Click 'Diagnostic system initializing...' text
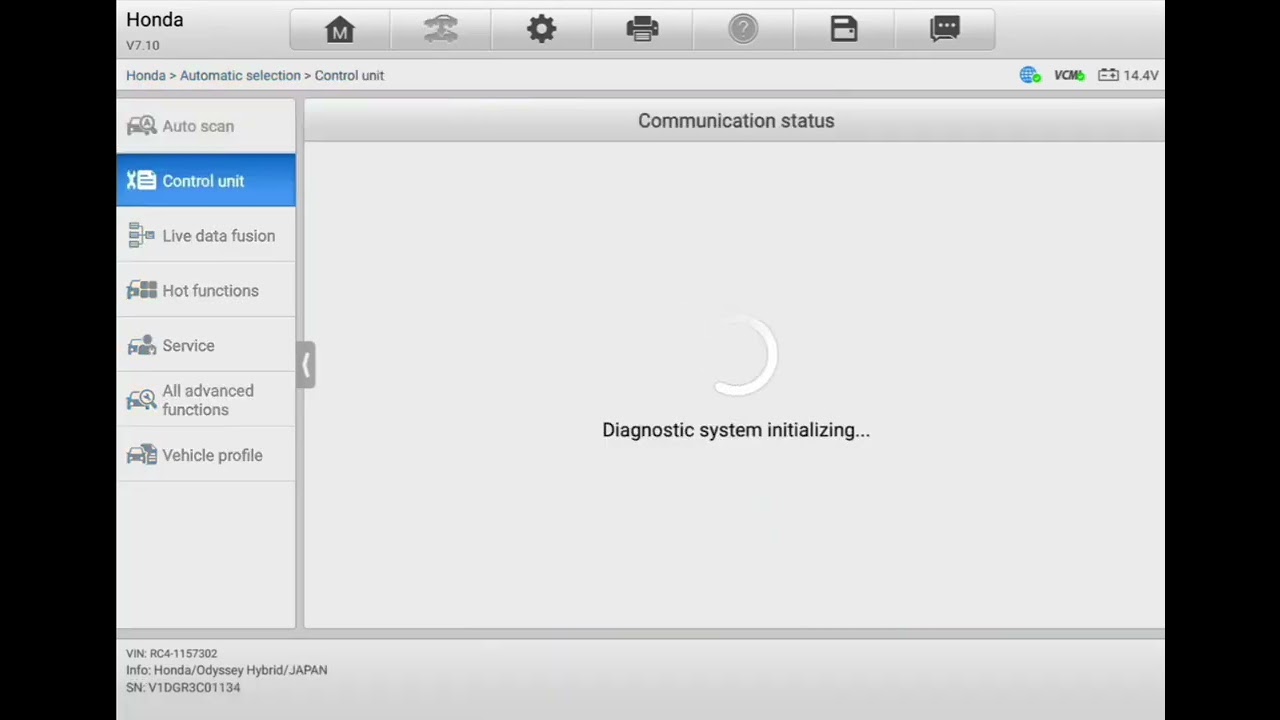 click(x=736, y=430)
